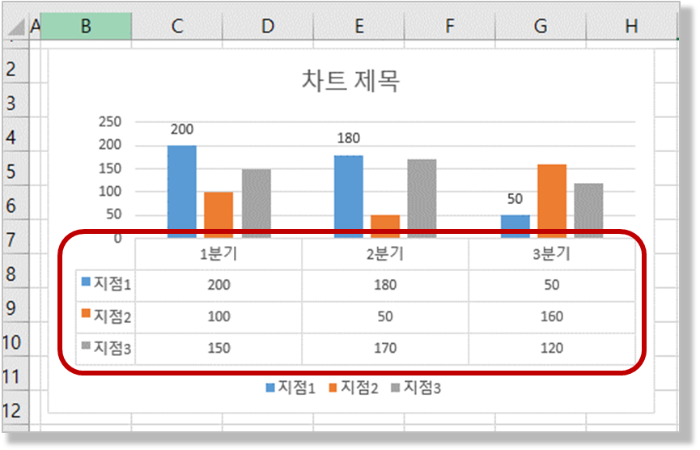Click the orange 2분기 bar

coord(385,226)
